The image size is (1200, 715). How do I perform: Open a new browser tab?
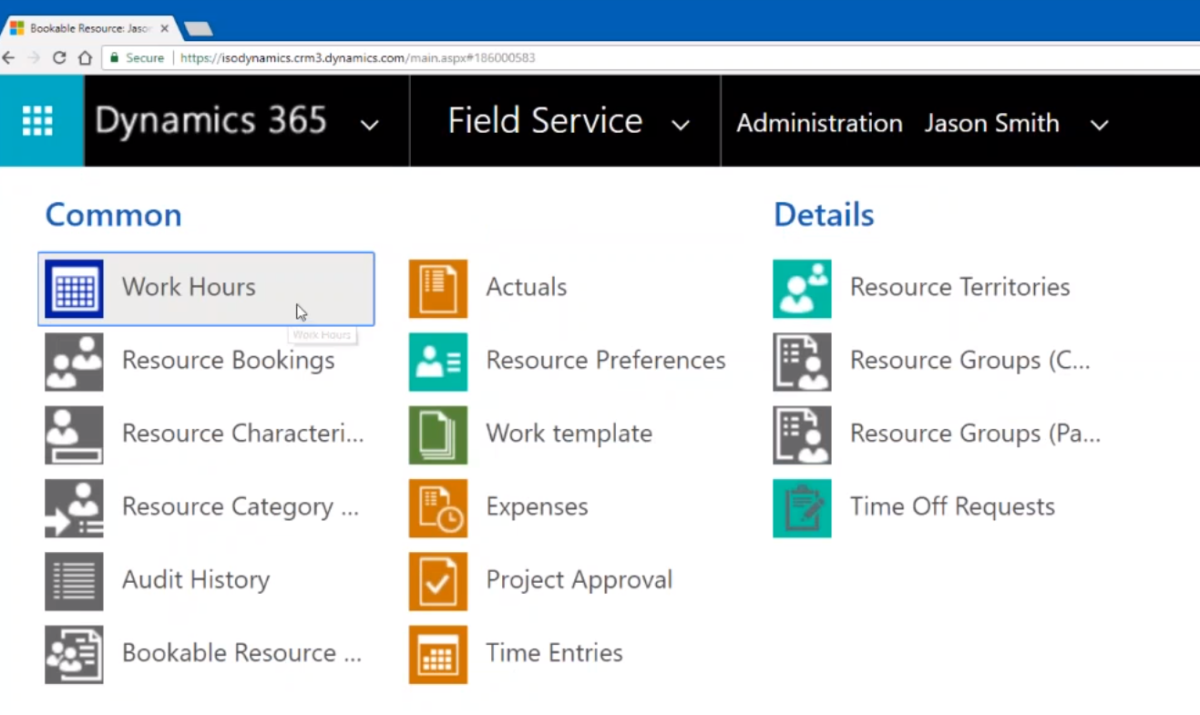[x=198, y=29]
